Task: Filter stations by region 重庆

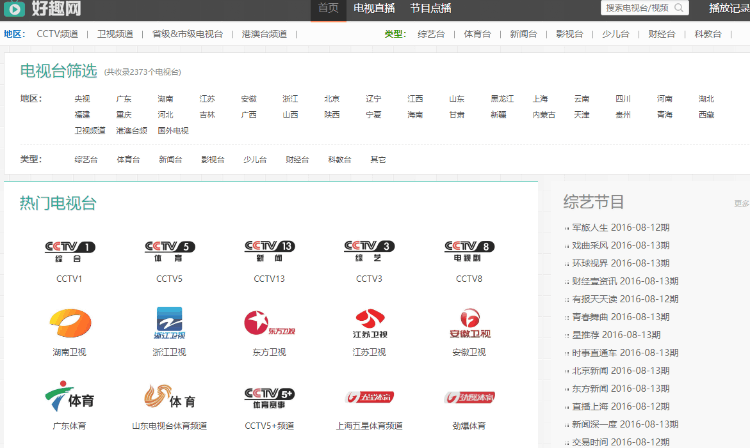Action: (124, 115)
